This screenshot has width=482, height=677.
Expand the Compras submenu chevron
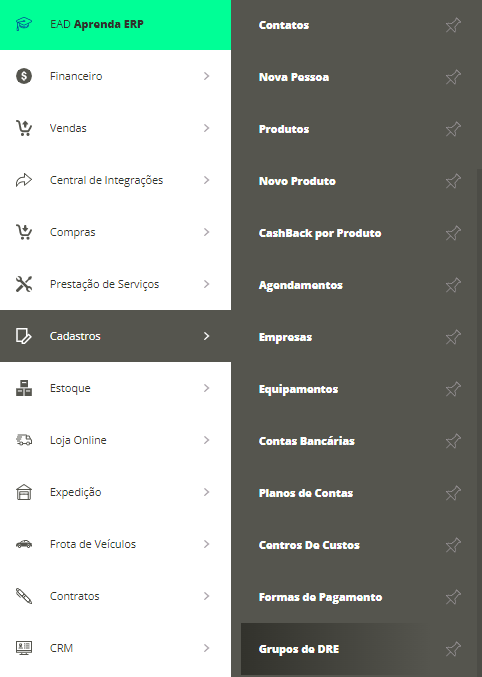click(206, 232)
